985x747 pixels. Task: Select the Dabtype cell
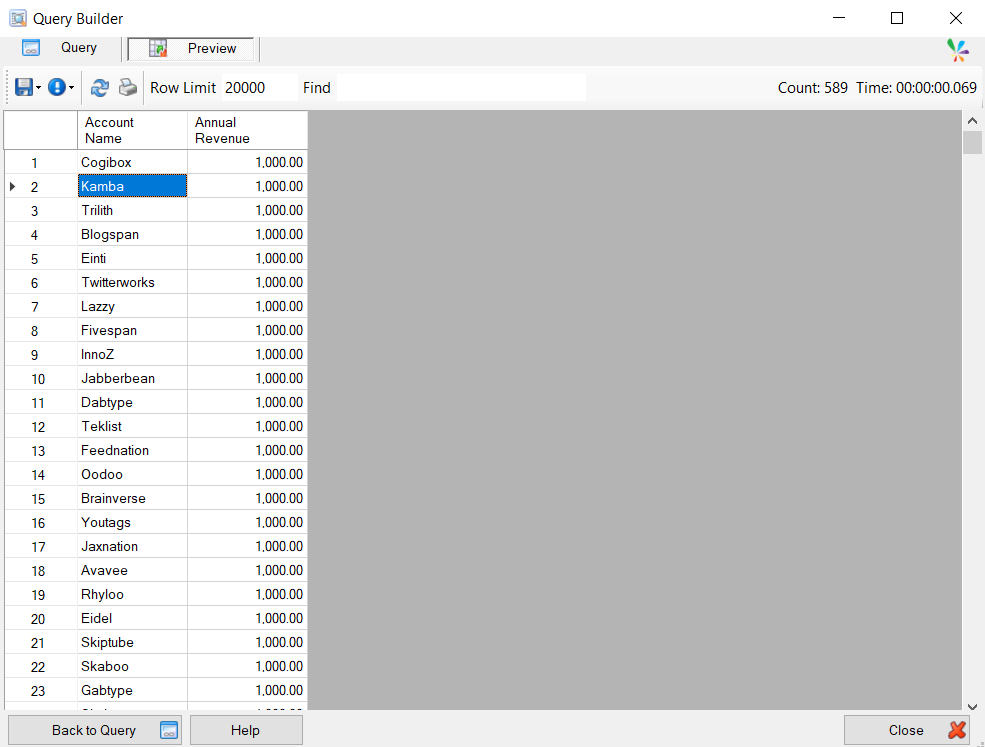coord(133,402)
